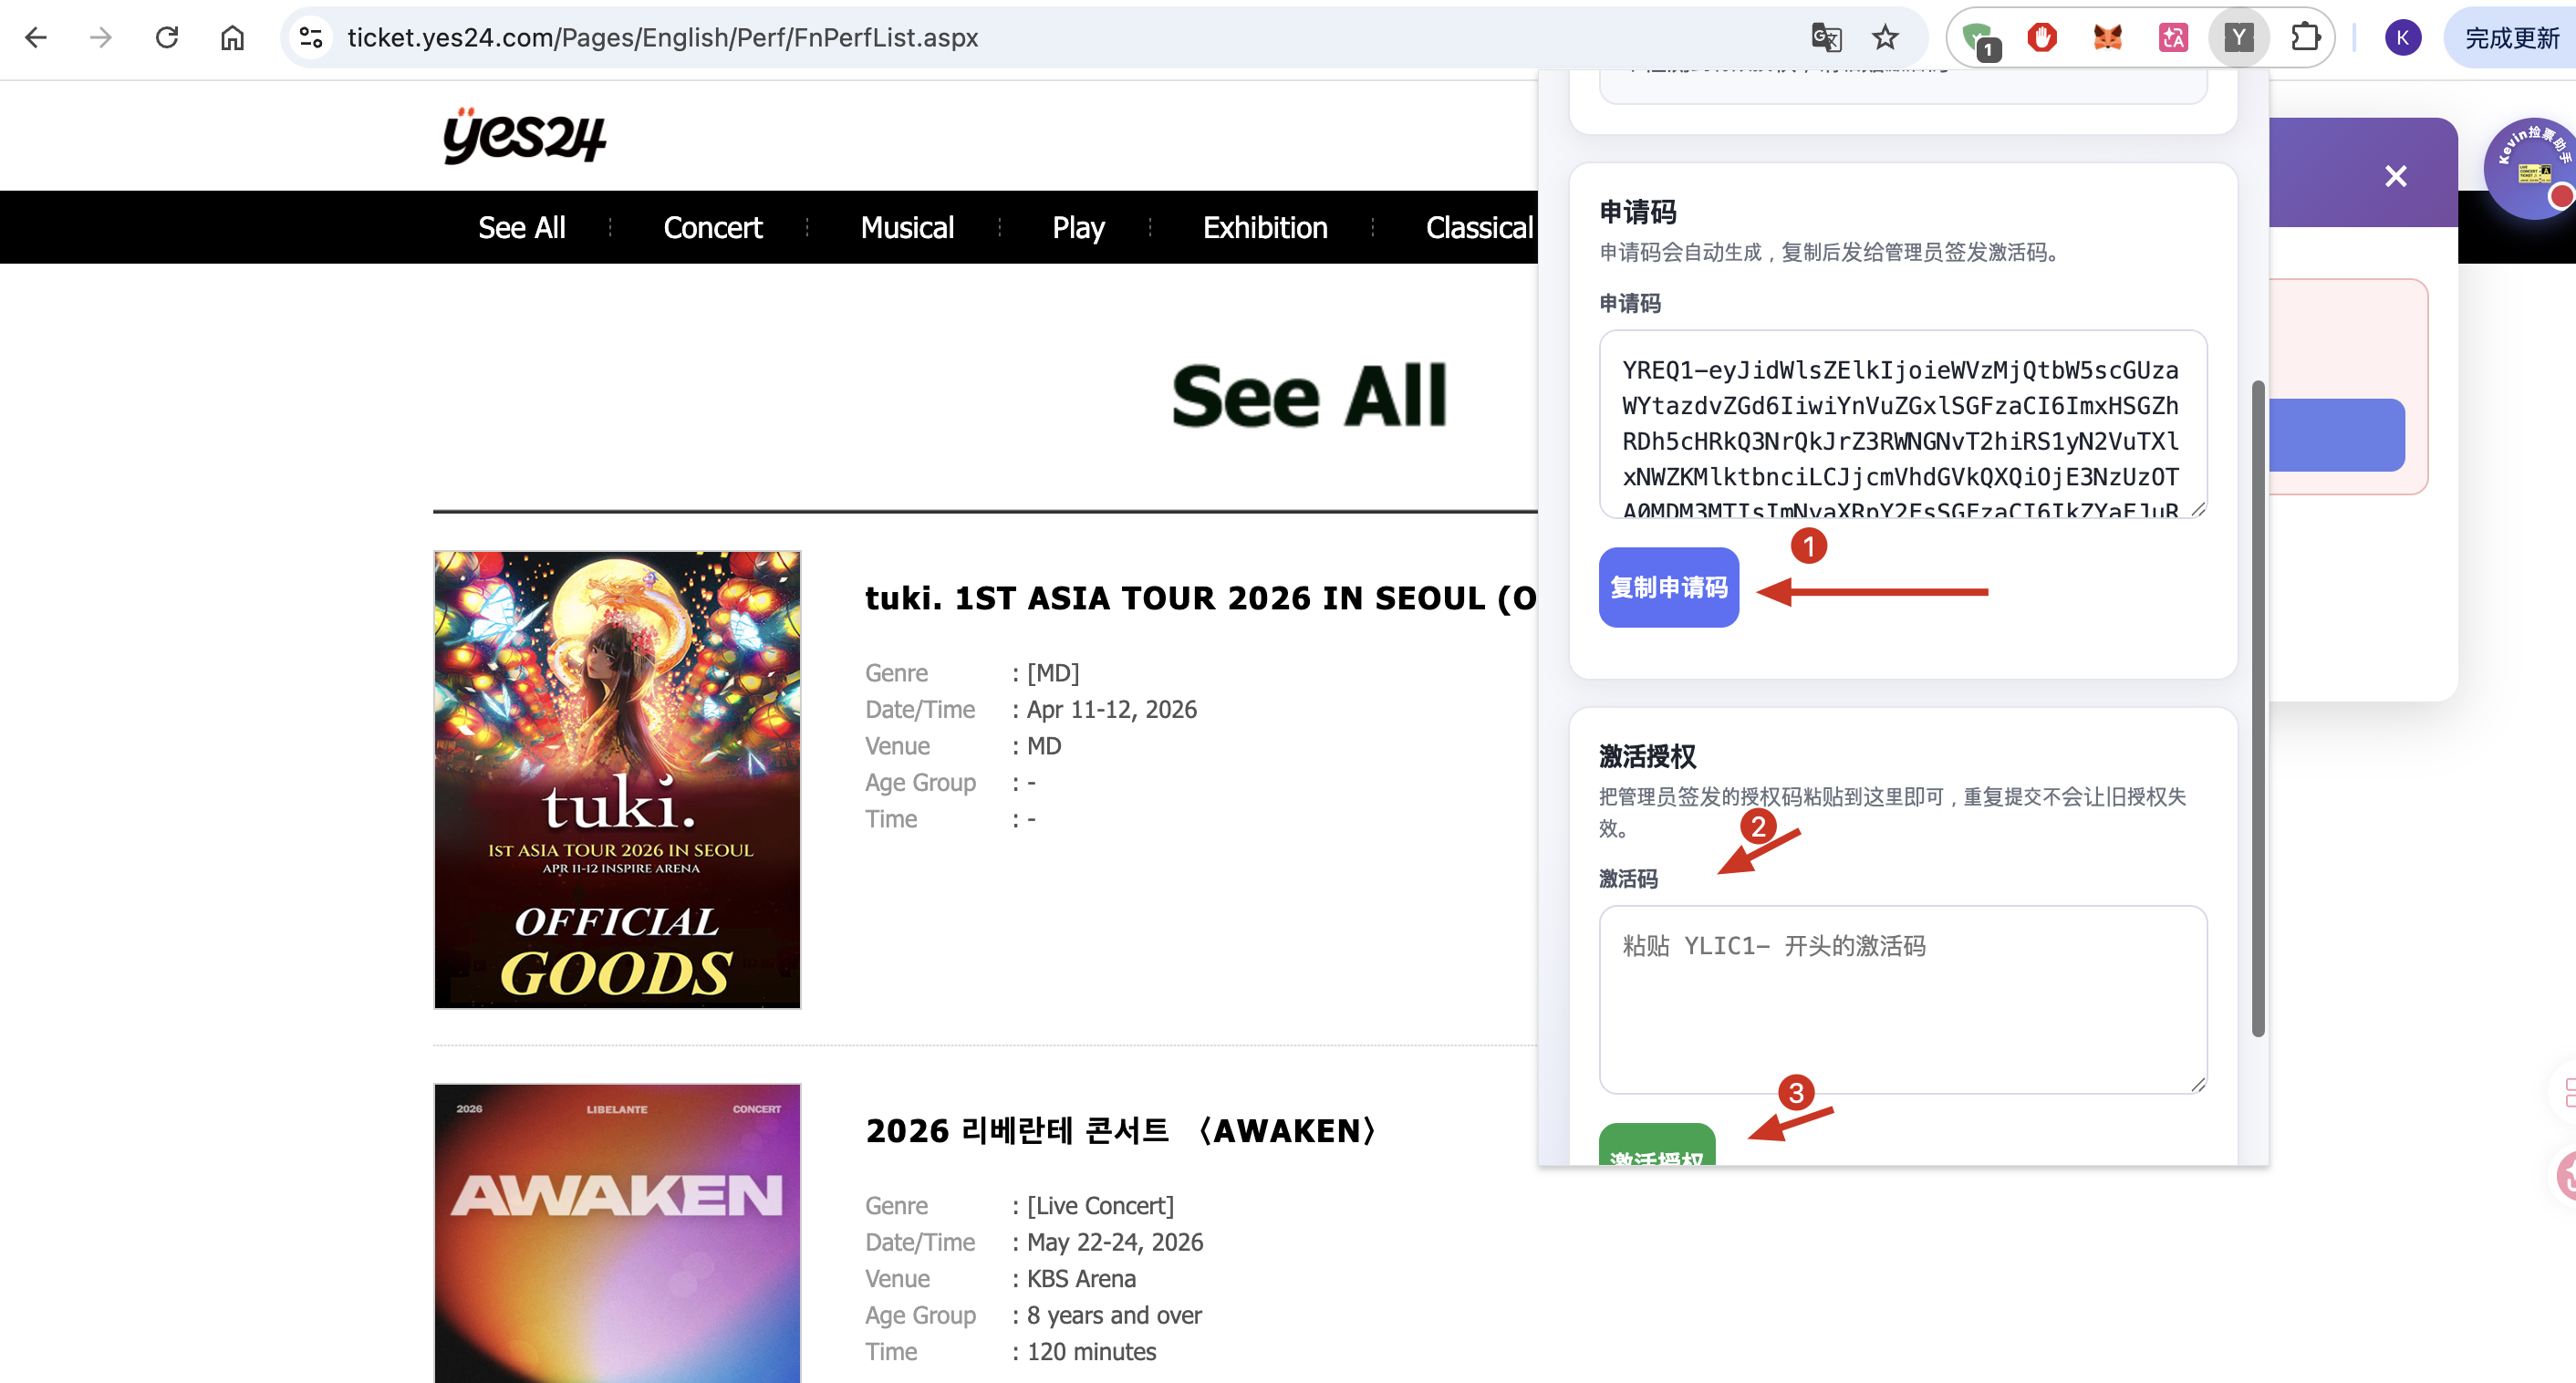
Task: Click the address bar URL
Action: click(x=662, y=38)
